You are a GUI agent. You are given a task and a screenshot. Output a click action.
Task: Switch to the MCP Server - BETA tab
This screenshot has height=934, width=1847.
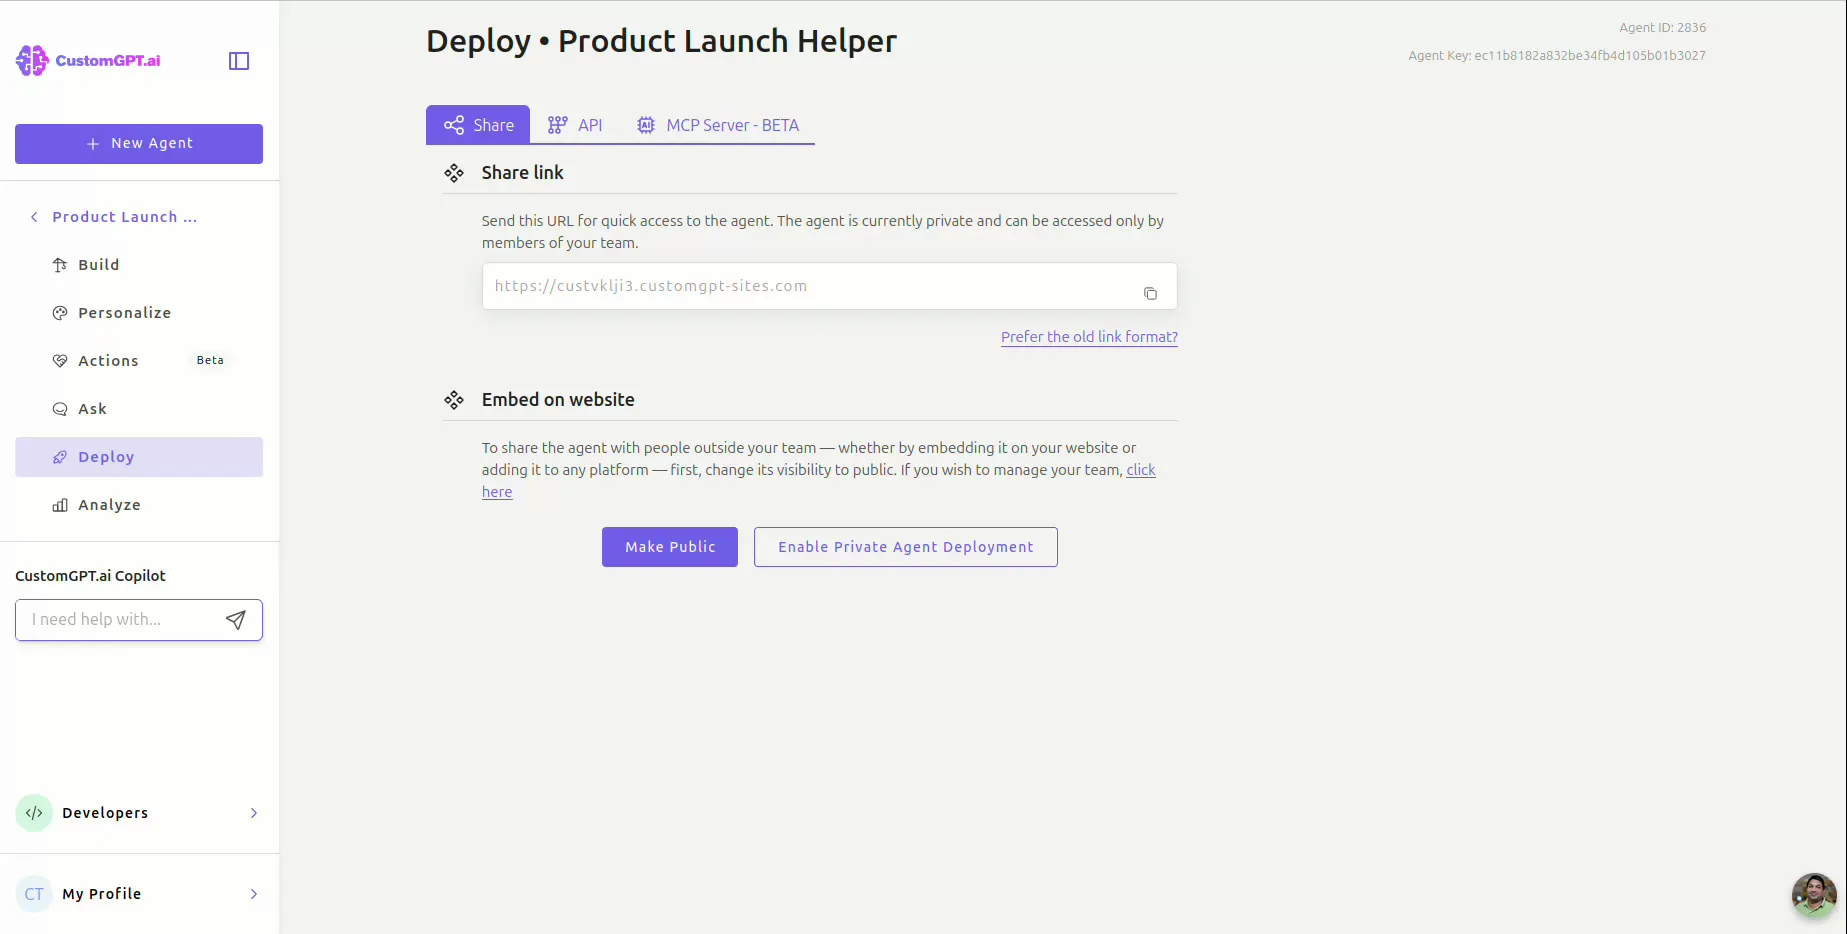pyautogui.click(x=717, y=125)
